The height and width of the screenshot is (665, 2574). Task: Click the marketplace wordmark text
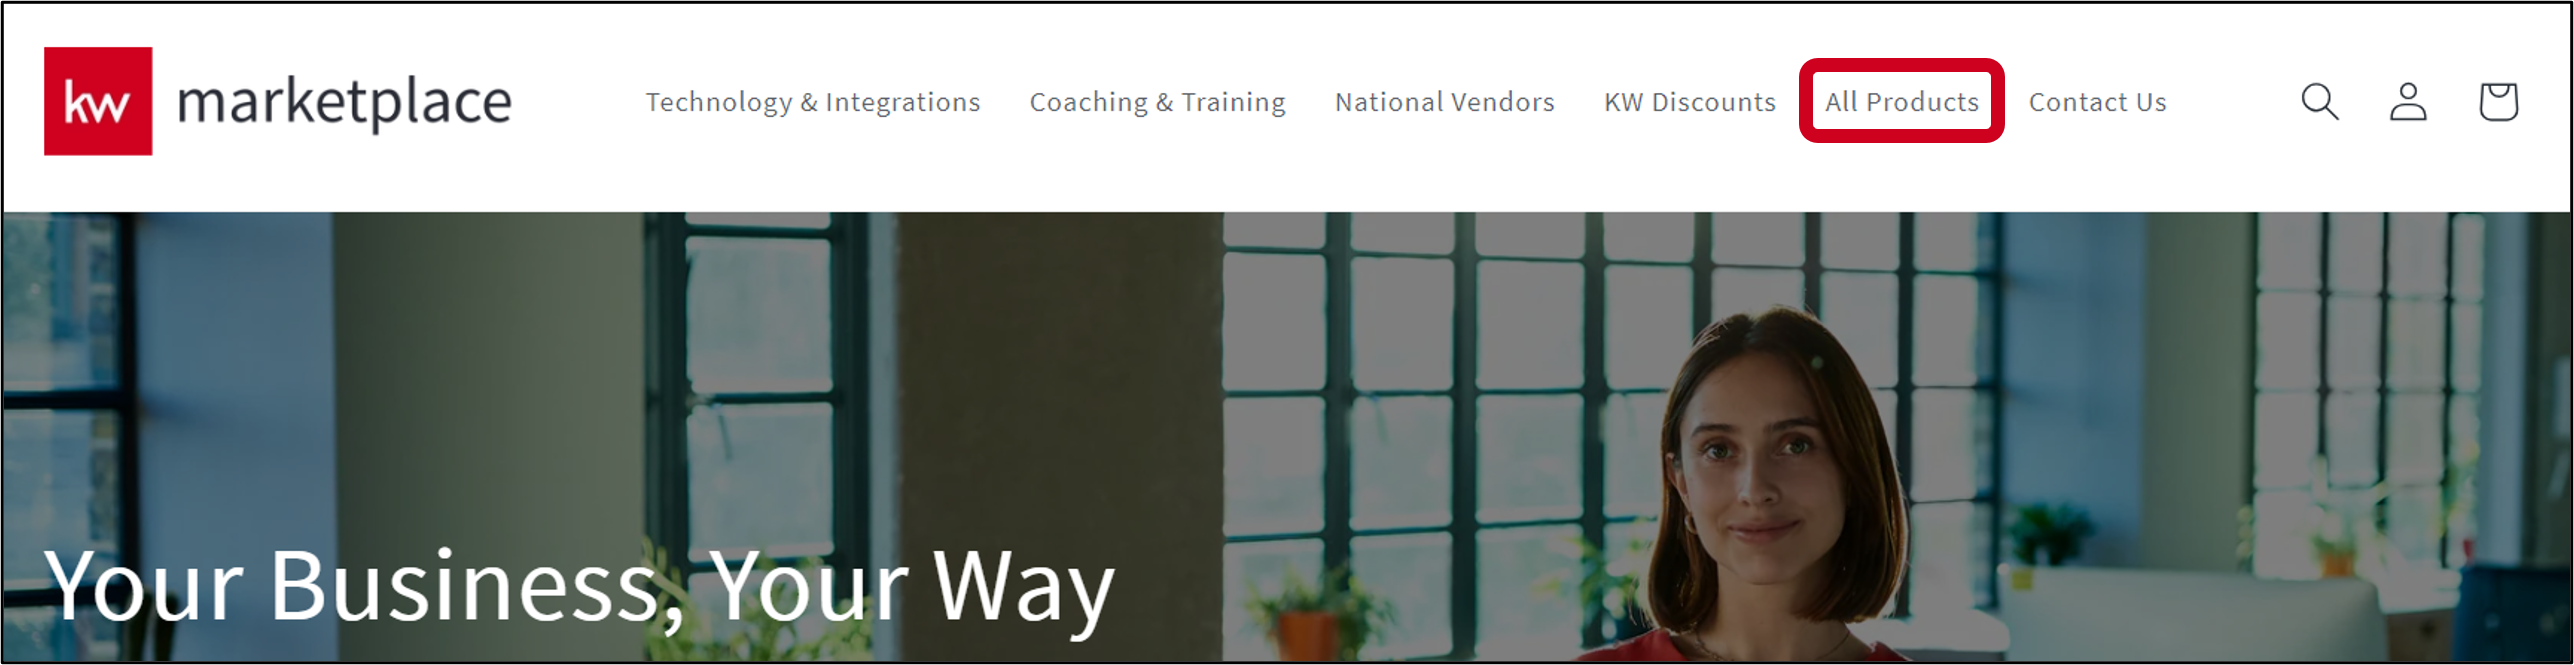pos(344,102)
